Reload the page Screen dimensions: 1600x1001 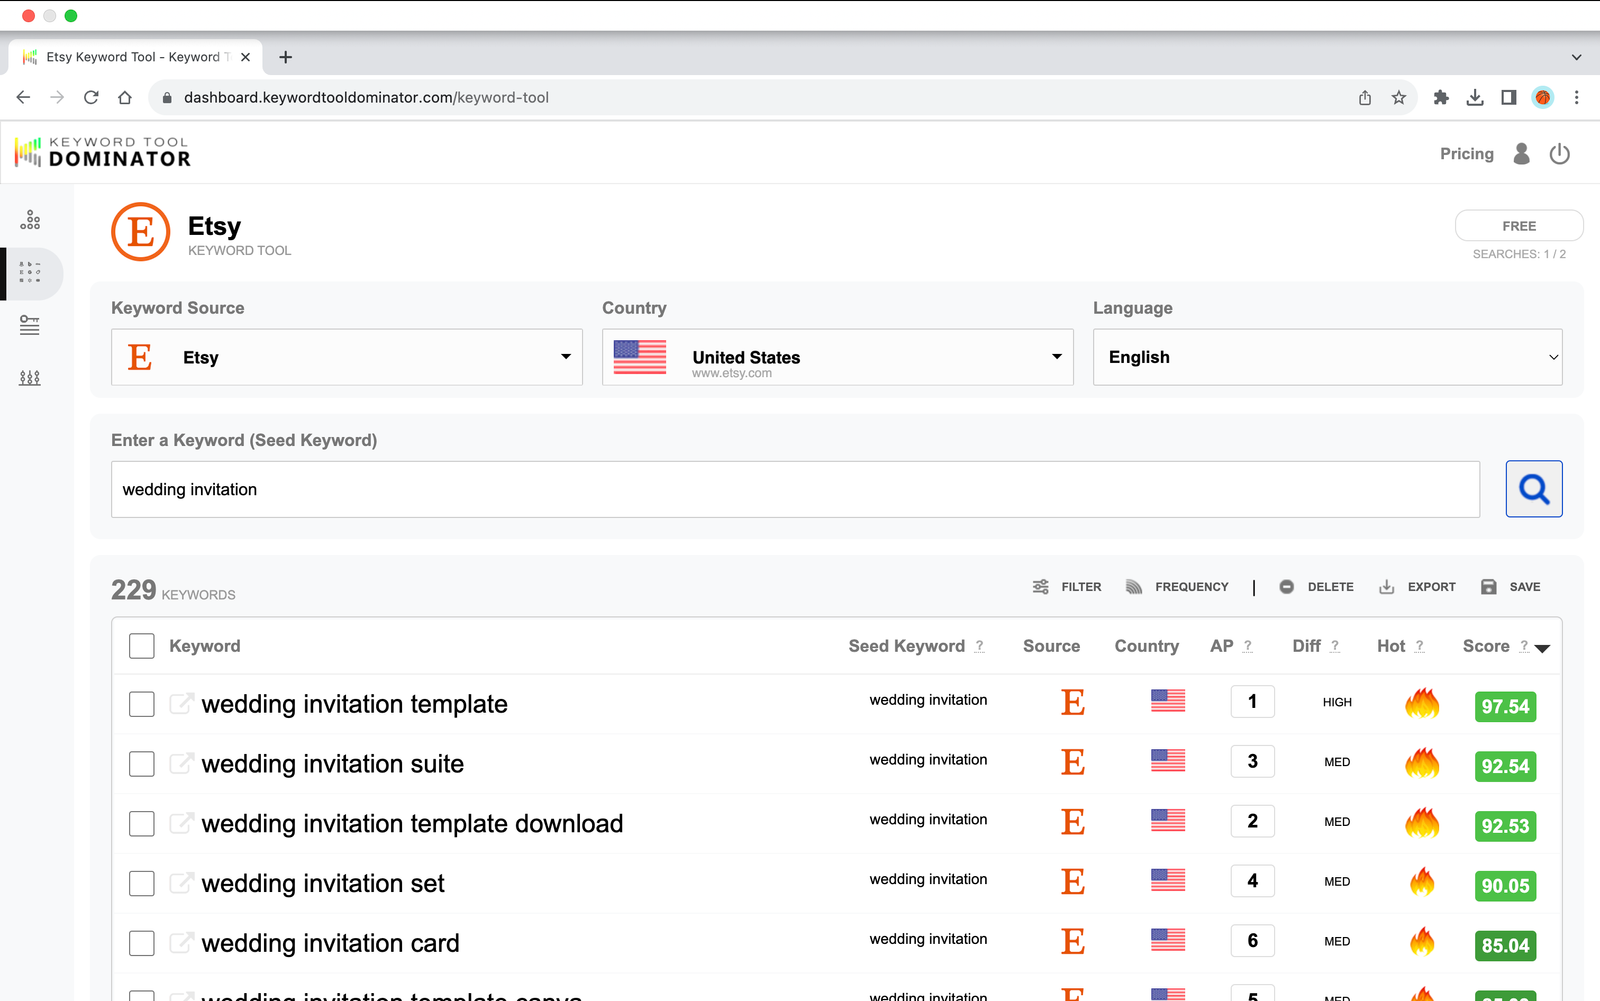[91, 97]
